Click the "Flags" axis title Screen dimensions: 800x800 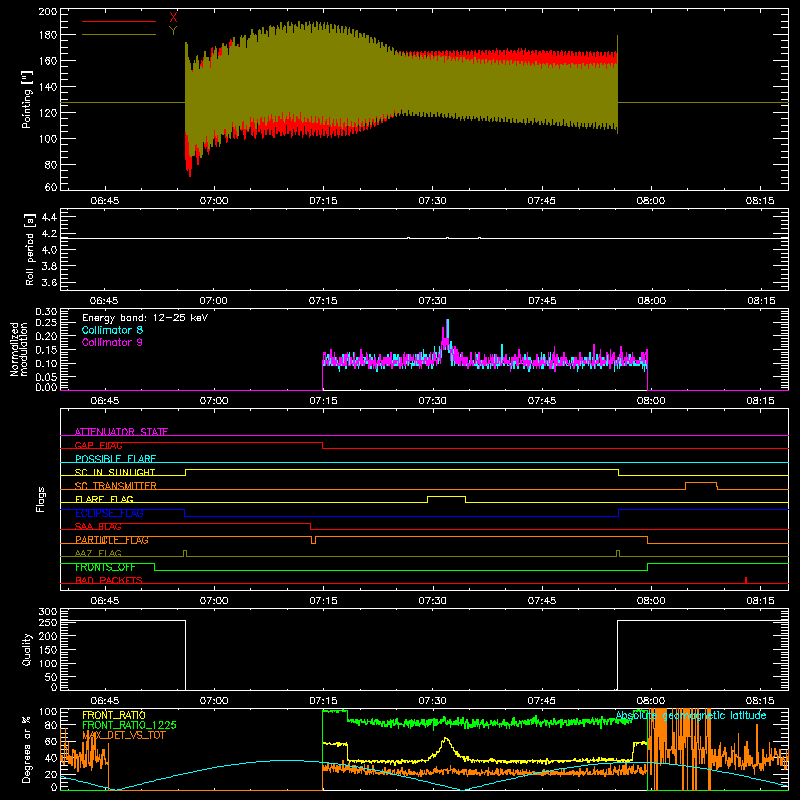coord(40,499)
